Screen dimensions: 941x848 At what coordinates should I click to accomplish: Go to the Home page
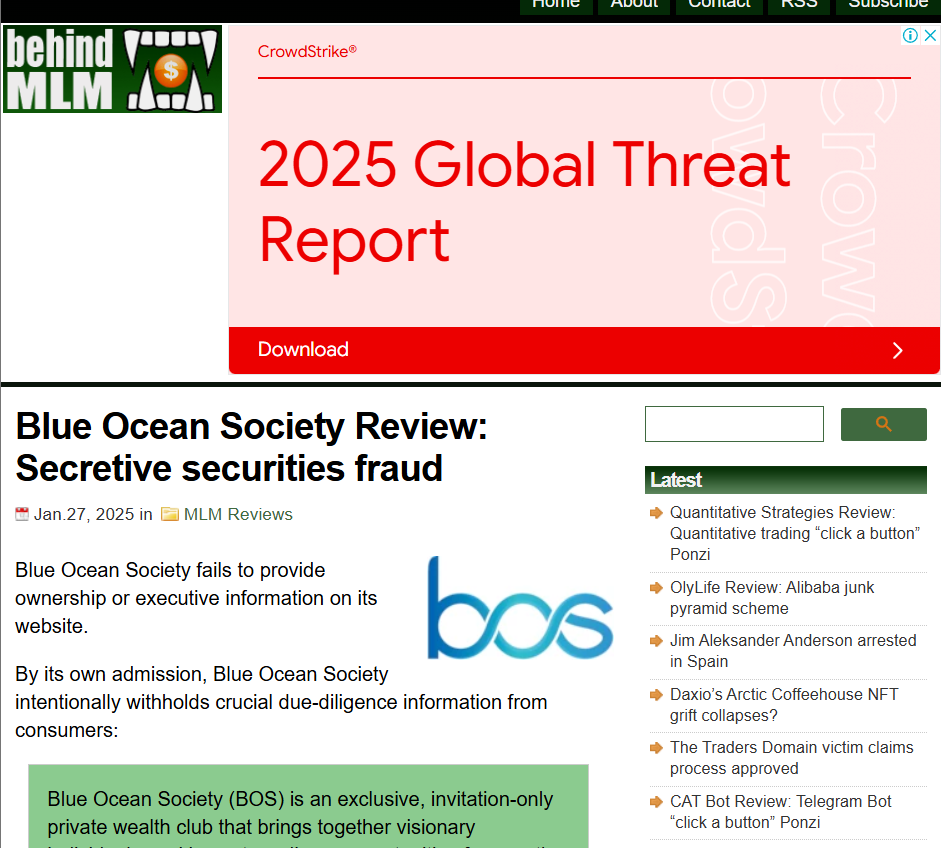556,5
